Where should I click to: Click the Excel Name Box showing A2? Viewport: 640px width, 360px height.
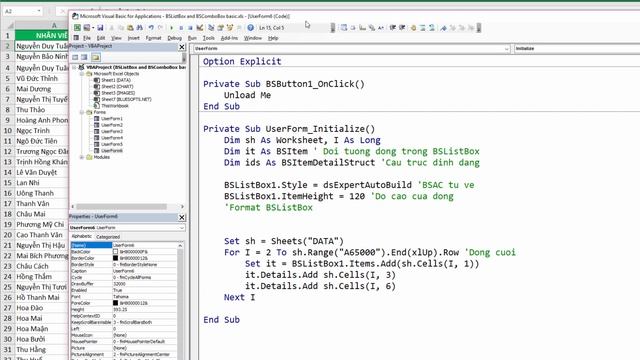pos(22,11)
